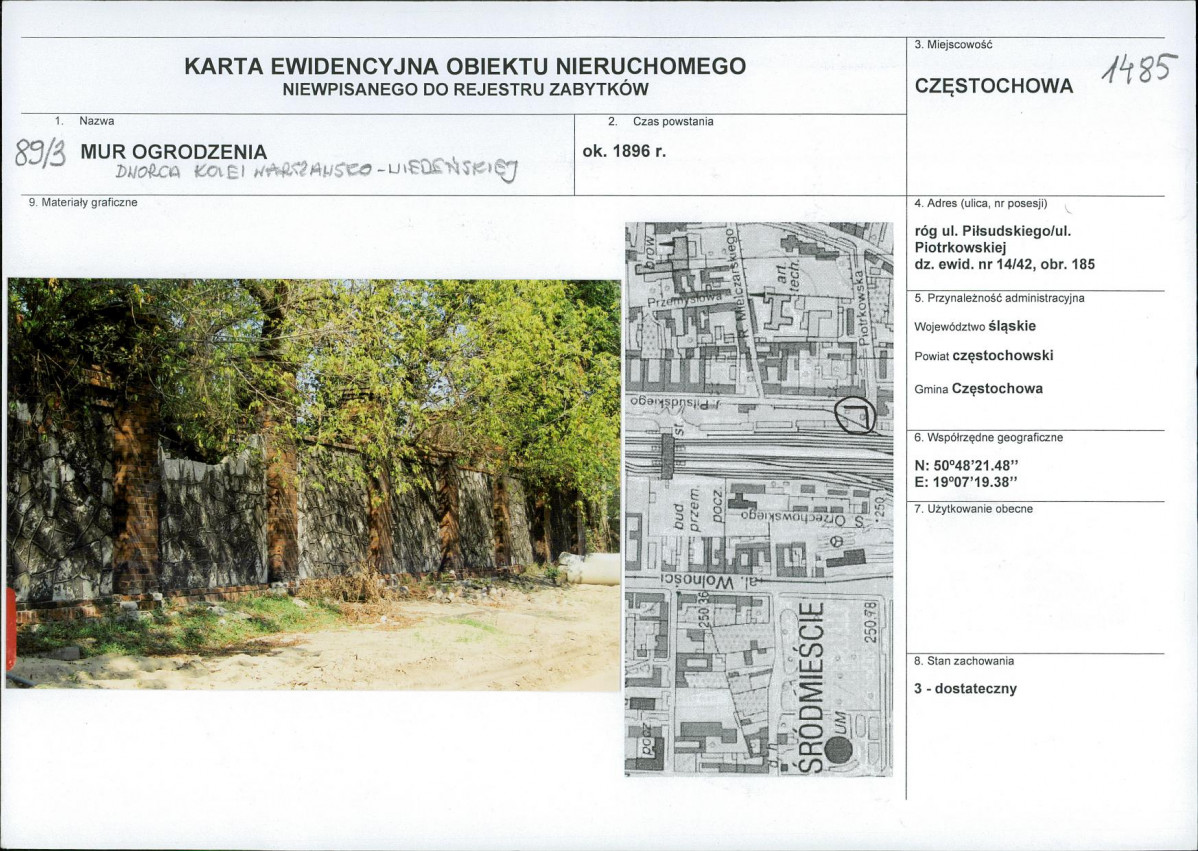Click the longitude 'E: 19°07'19.38"'
The width and height of the screenshot is (1198, 851).
tap(966, 482)
